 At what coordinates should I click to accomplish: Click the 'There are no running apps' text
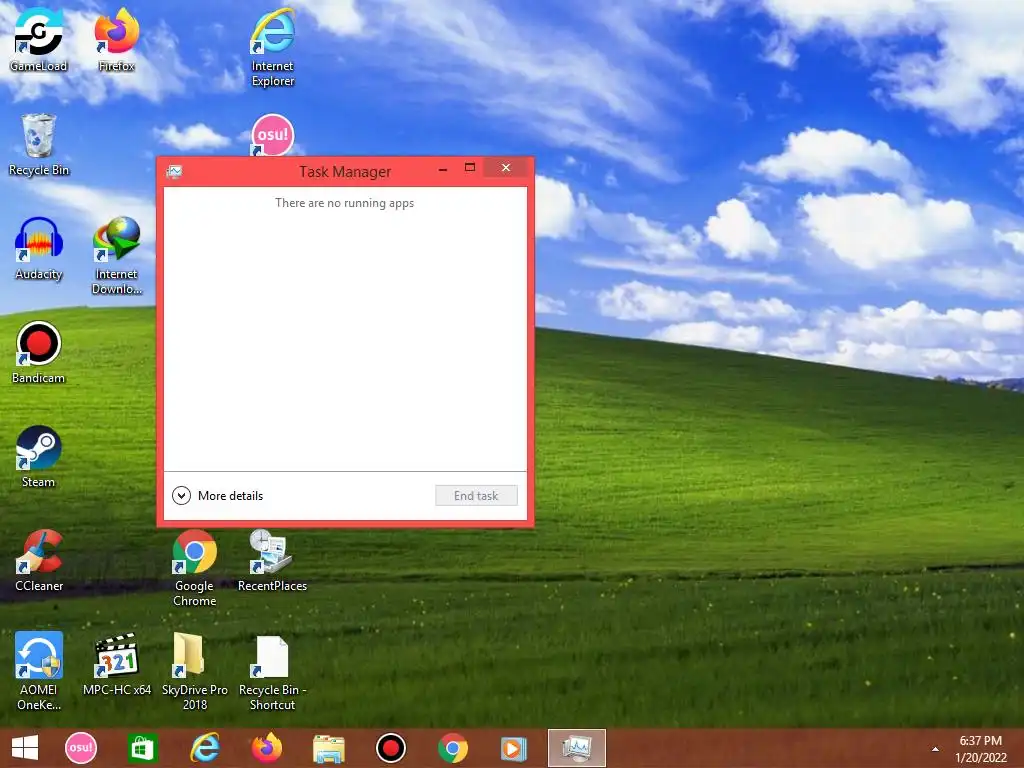click(x=344, y=203)
